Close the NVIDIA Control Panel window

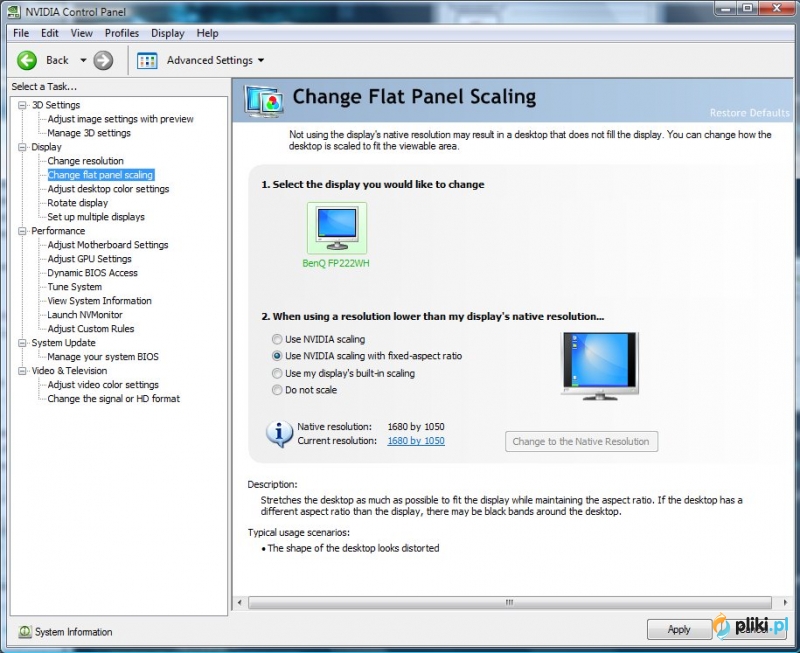click(777, 8)
